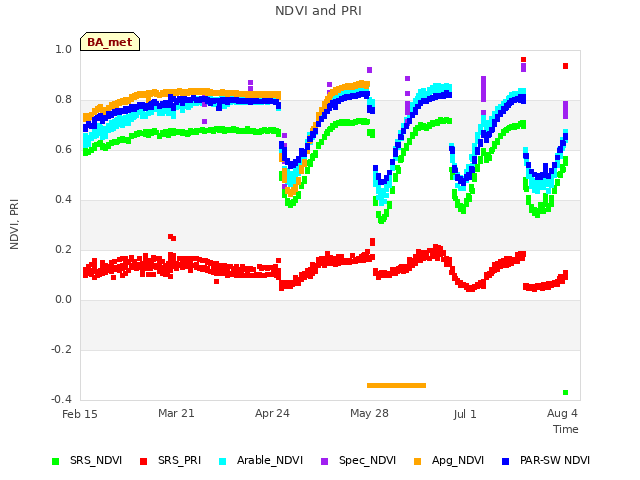Click the Feb 15 x-axis tick label
640x480 pixels.
(x=80, y=414)
